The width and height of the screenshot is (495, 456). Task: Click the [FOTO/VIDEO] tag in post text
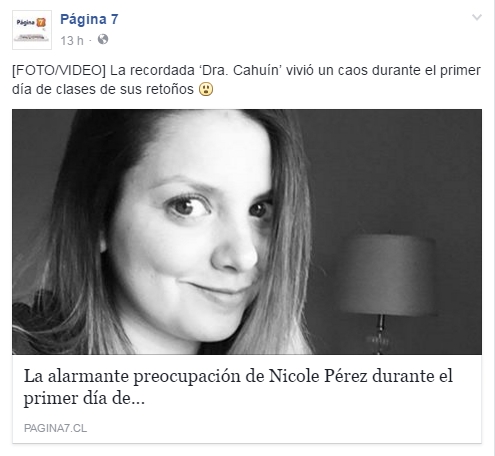[x=59, y=71]
